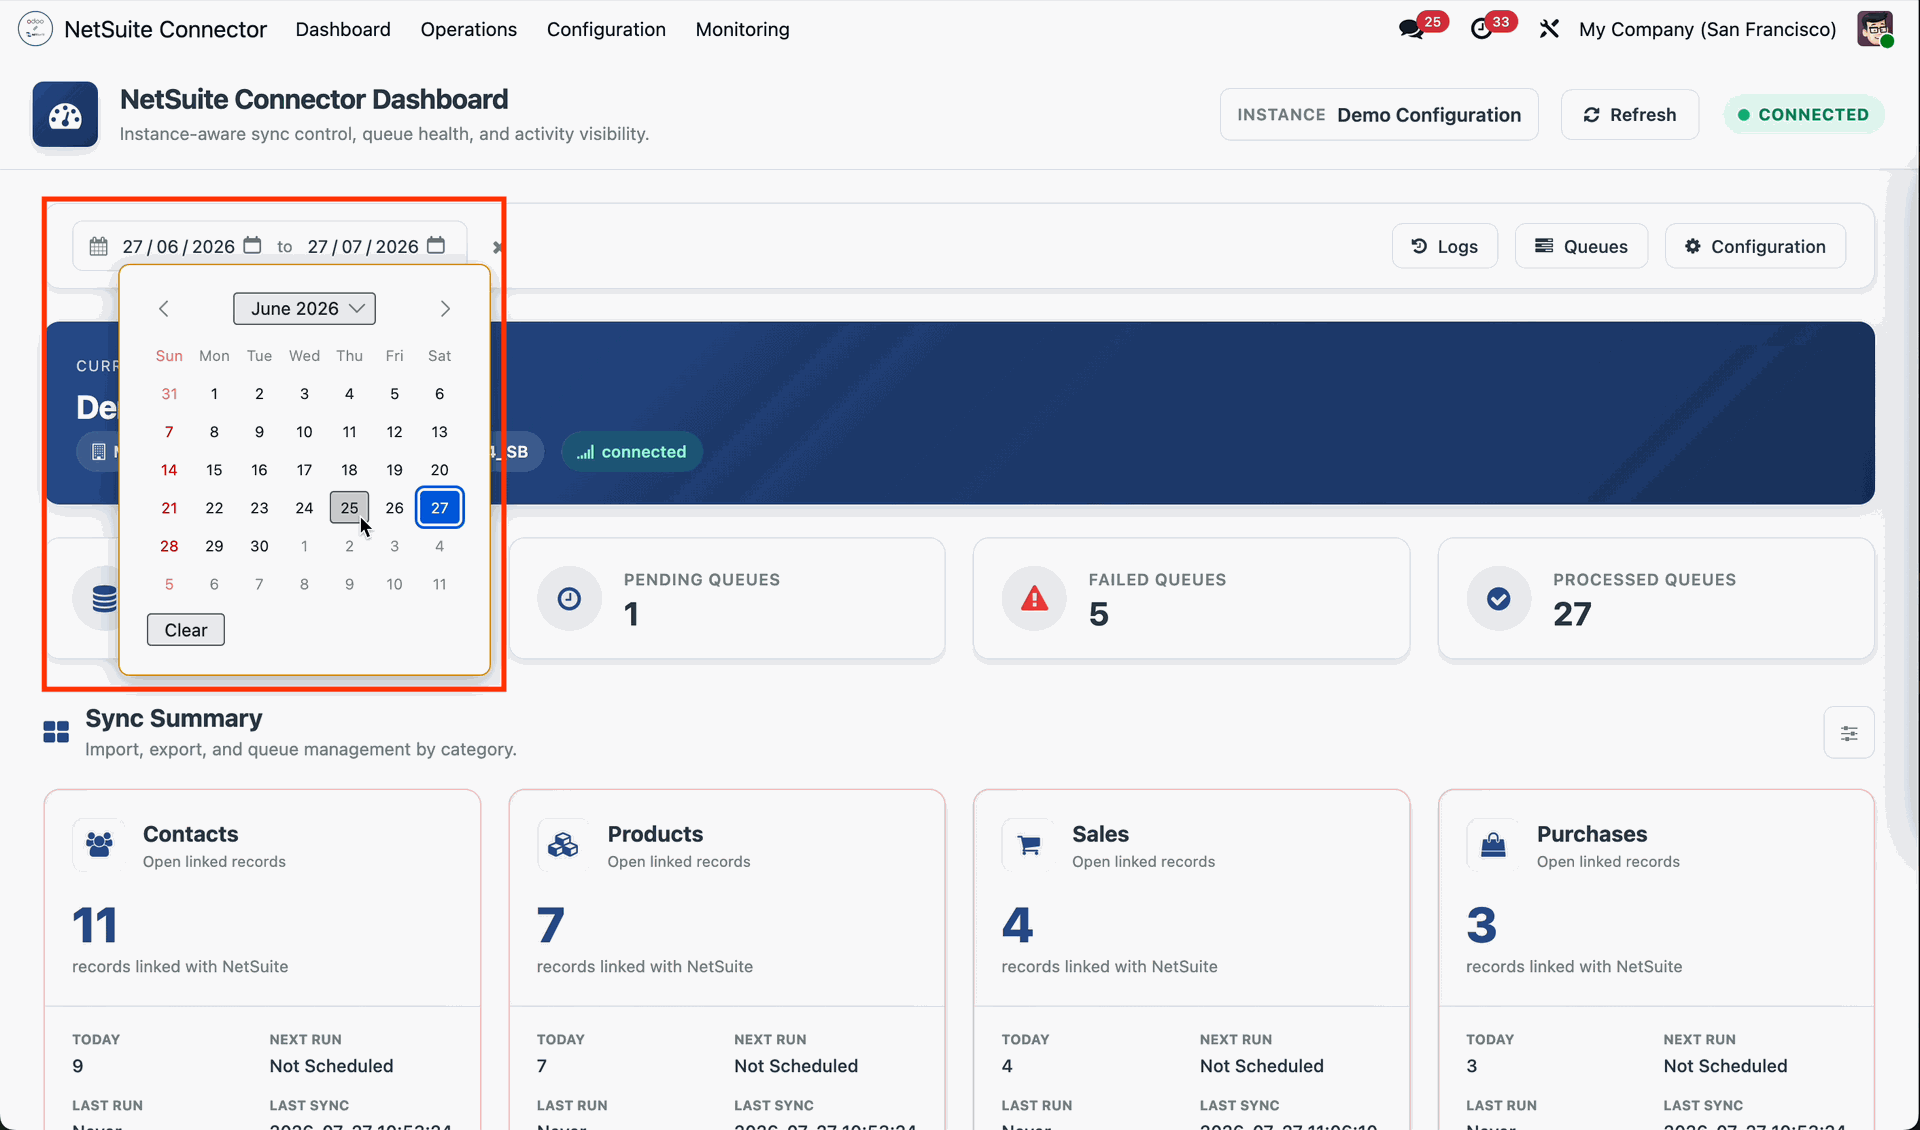Click Sales count 4

click(x=1017, y=925)
